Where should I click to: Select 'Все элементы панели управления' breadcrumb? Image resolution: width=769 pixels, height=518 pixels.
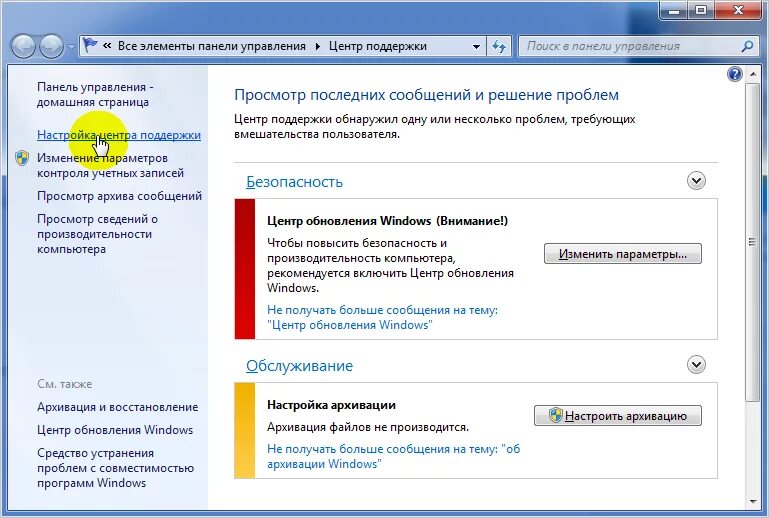212,46
